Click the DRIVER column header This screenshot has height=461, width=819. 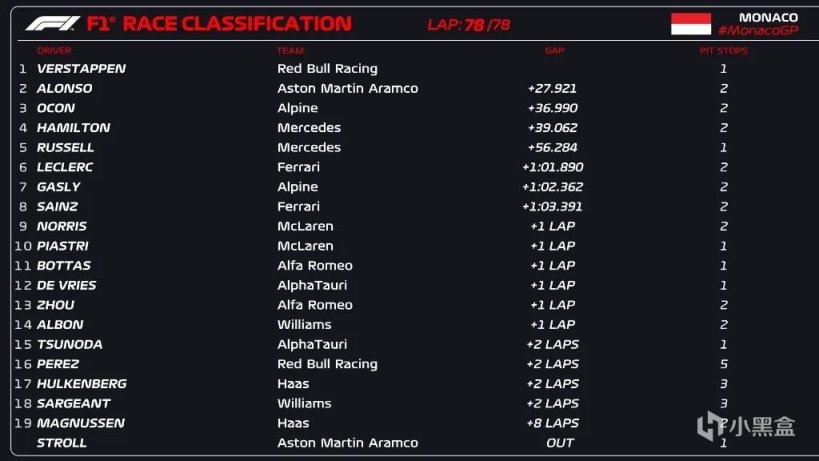[x=54, y=50]
